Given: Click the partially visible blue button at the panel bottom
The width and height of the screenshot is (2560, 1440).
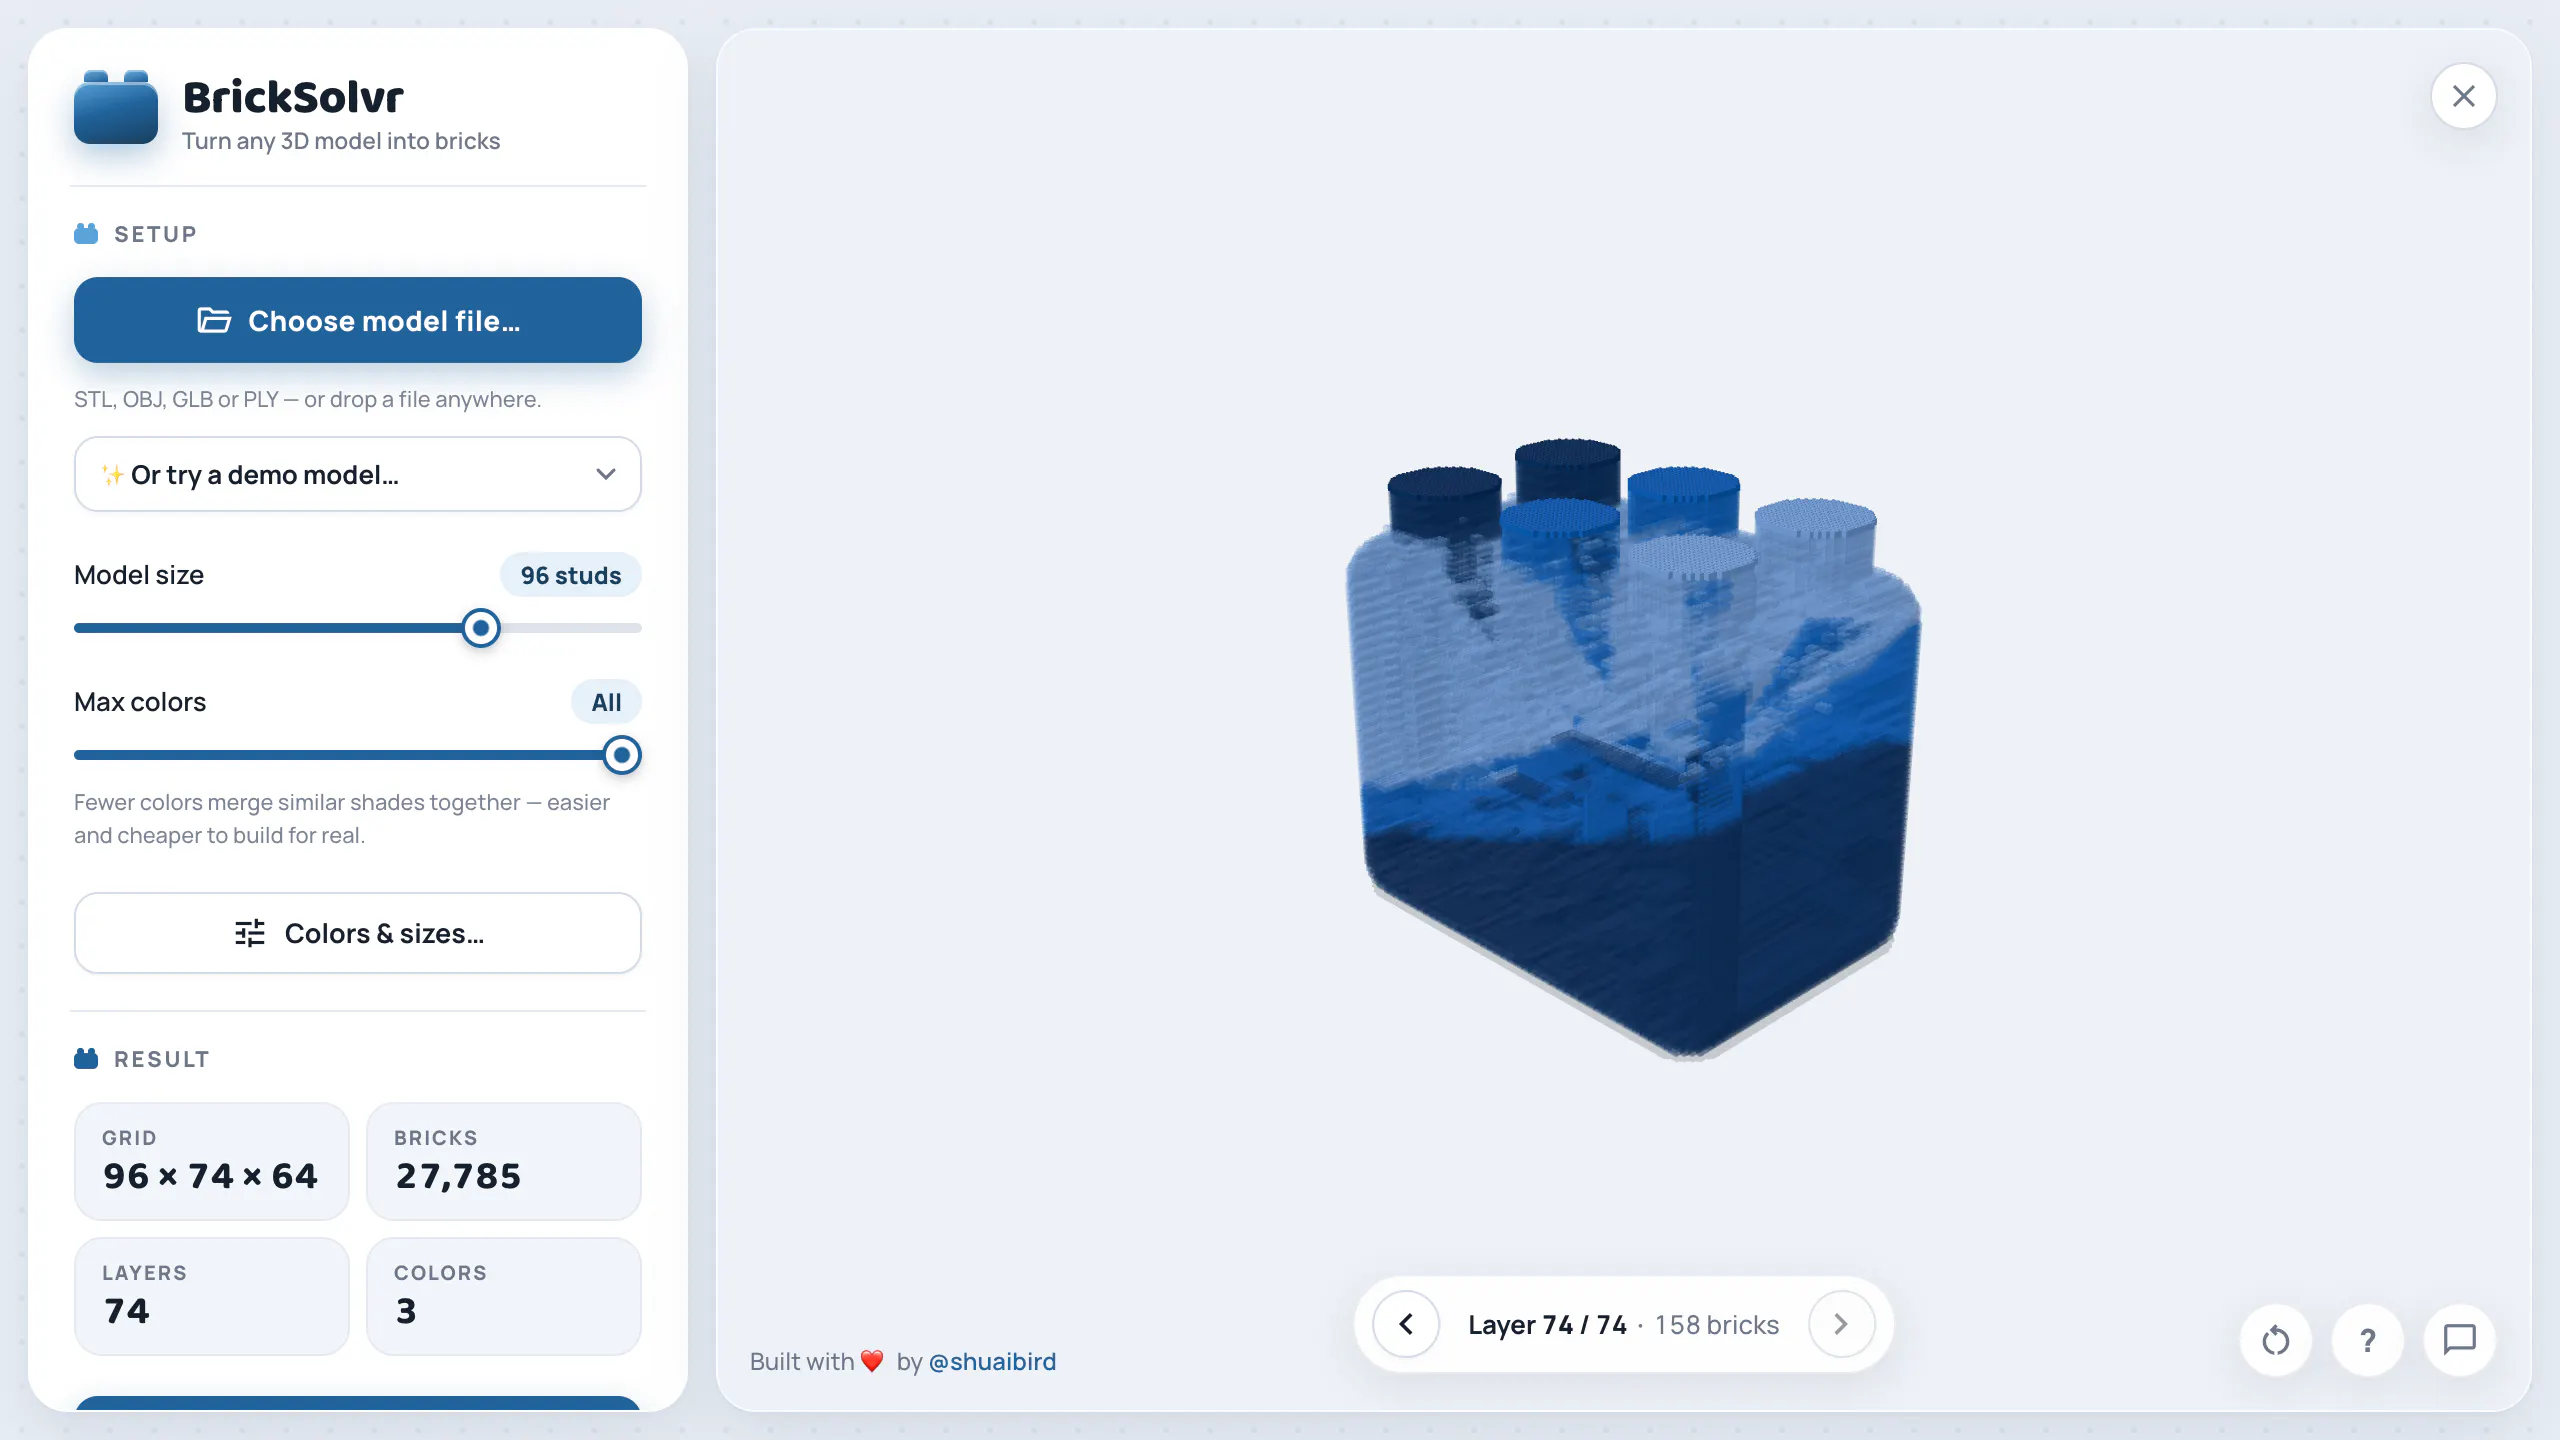Looking at the screenshot, I should pos(358,1403).
